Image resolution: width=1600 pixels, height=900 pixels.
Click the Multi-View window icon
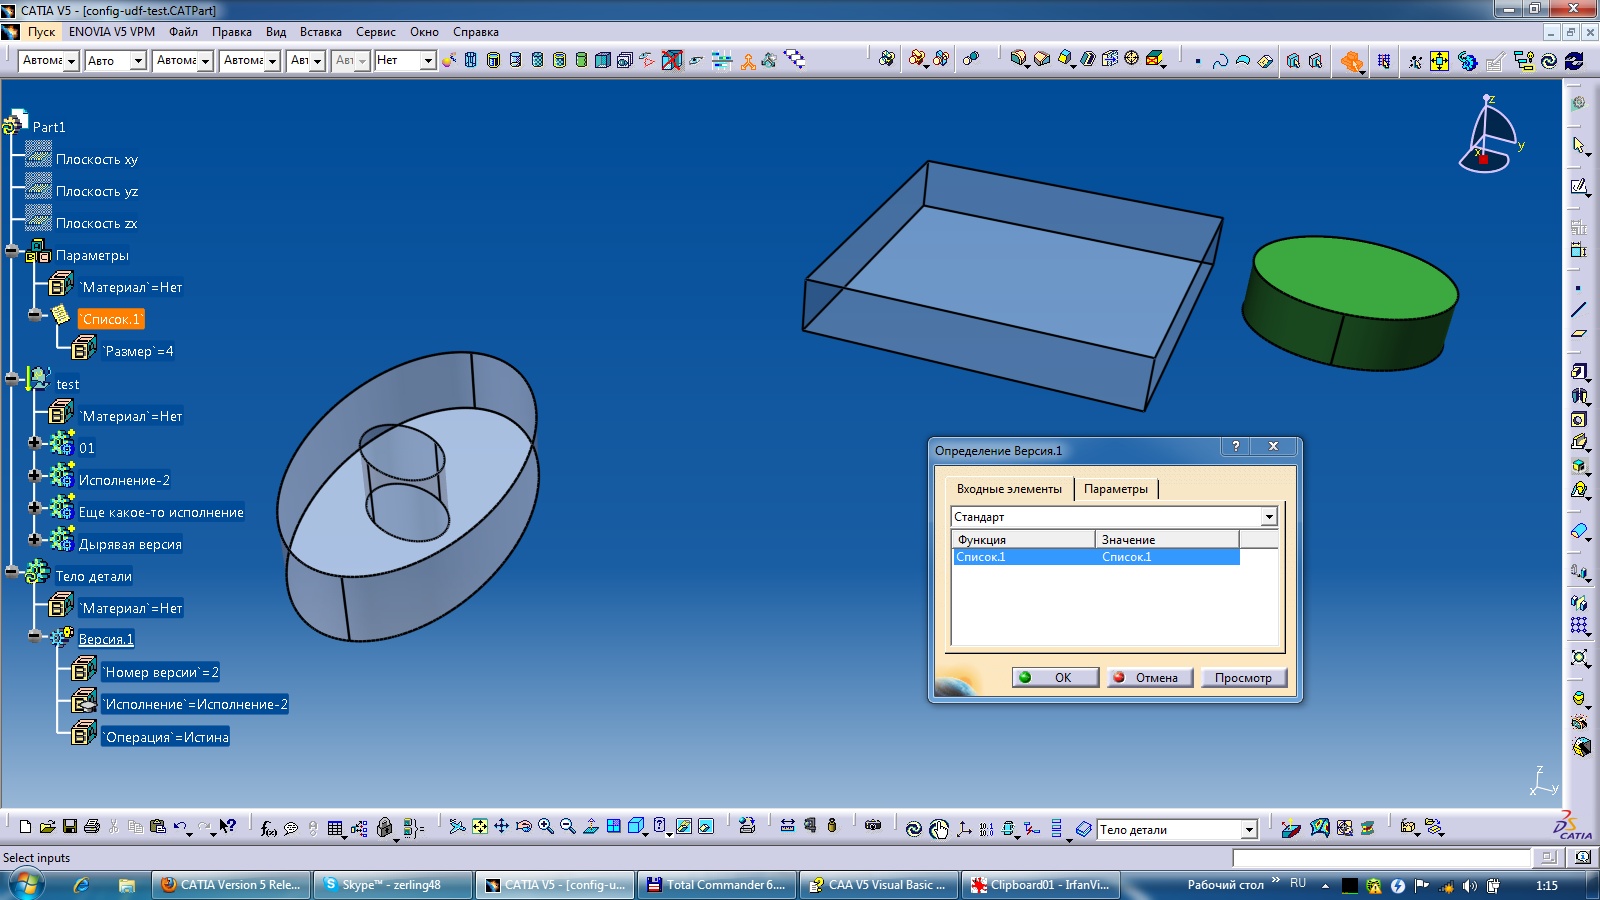(x=613, y=826)
